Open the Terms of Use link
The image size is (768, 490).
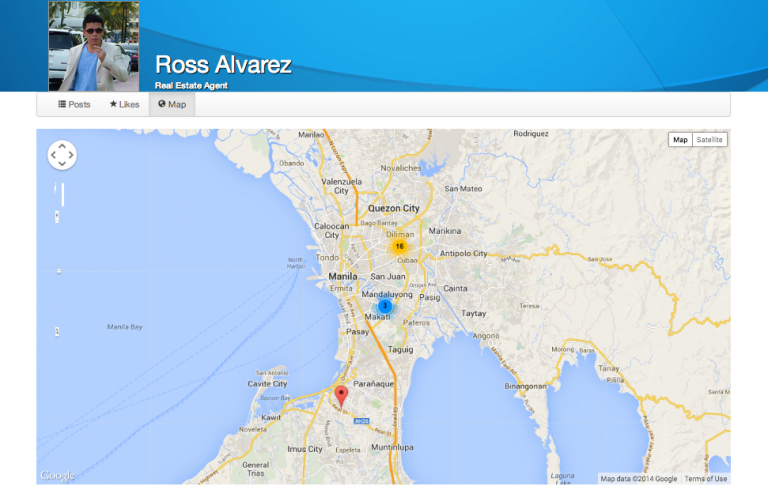point(706,479)
